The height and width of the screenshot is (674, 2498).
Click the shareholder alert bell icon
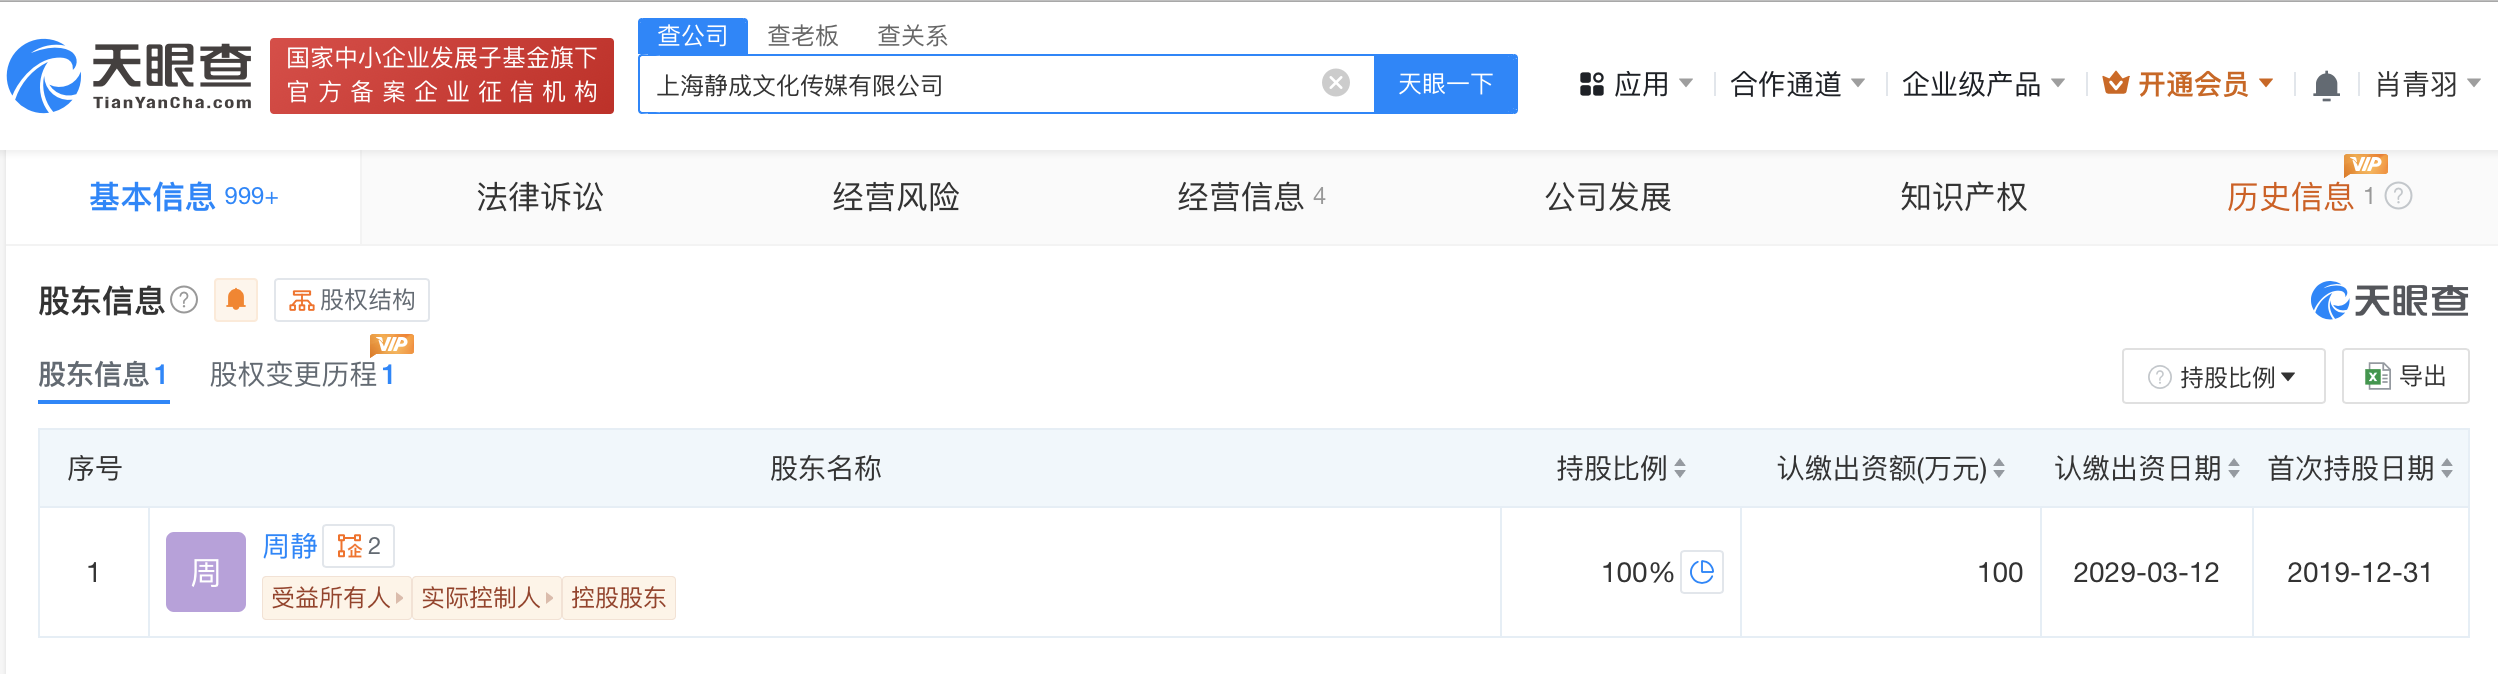click(236, 300)
